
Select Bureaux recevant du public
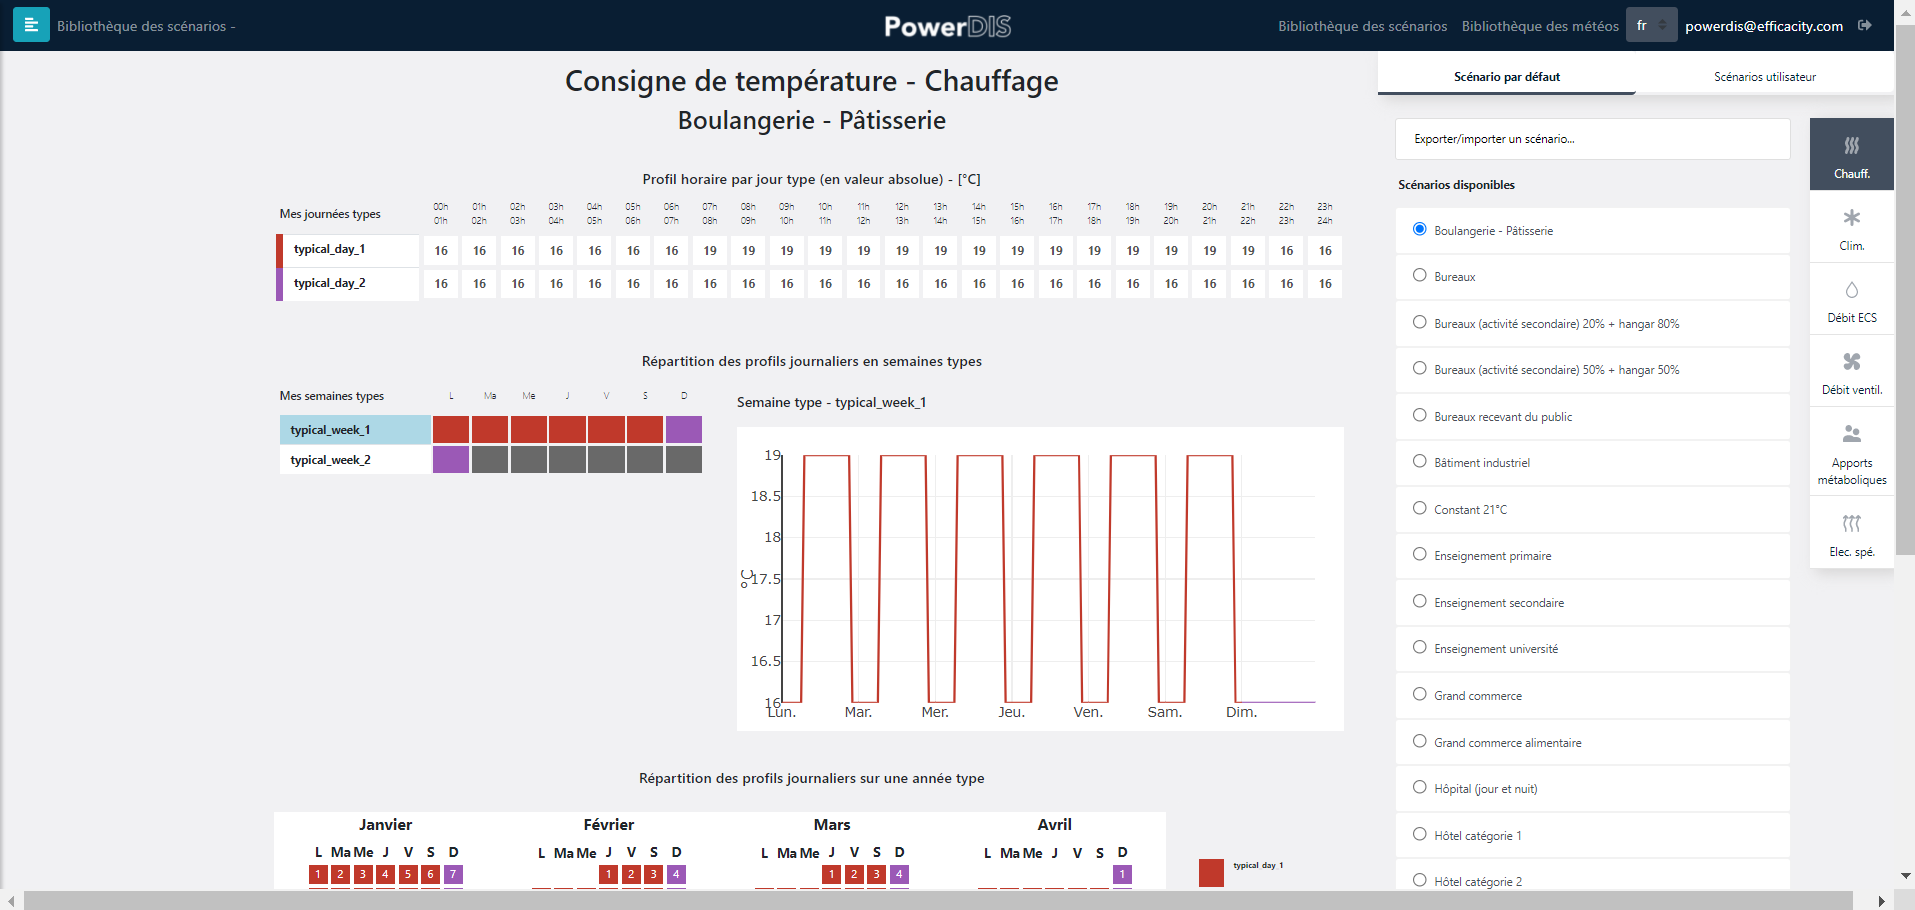click(1419, 415)
